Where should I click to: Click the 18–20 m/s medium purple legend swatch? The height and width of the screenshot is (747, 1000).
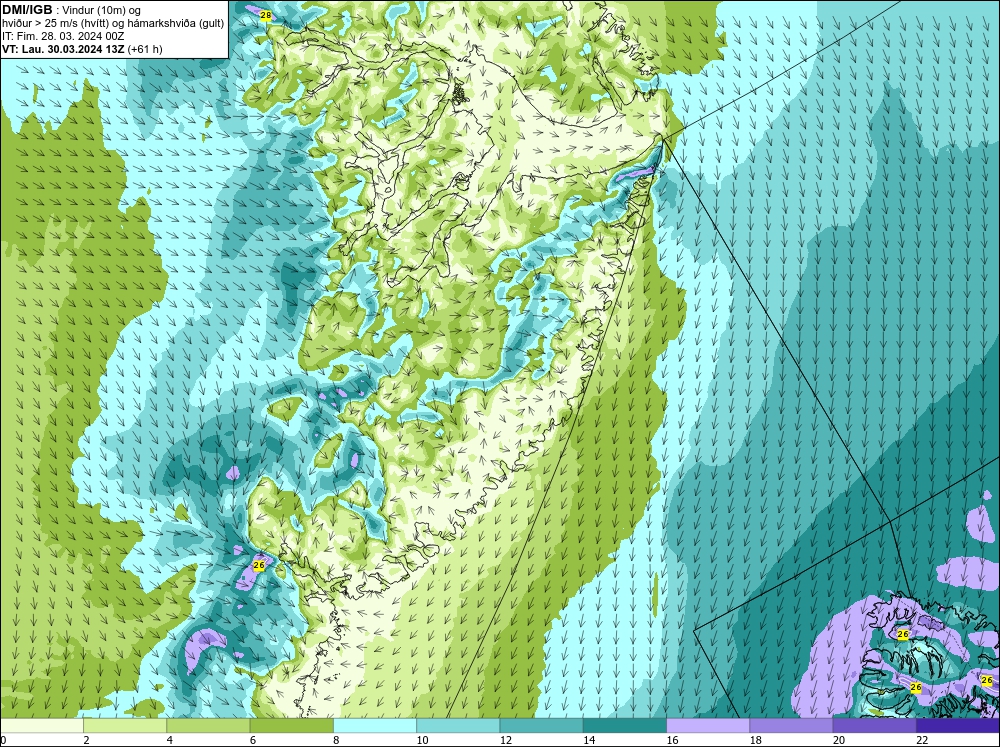(x=791, y=725)
